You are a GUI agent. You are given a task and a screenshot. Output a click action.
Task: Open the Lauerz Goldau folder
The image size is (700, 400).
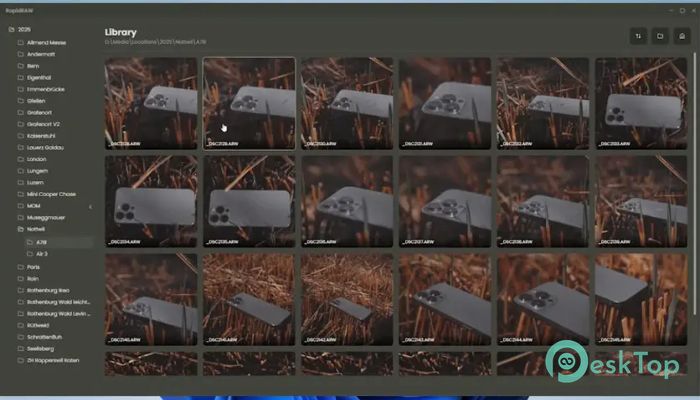(45, 147)
